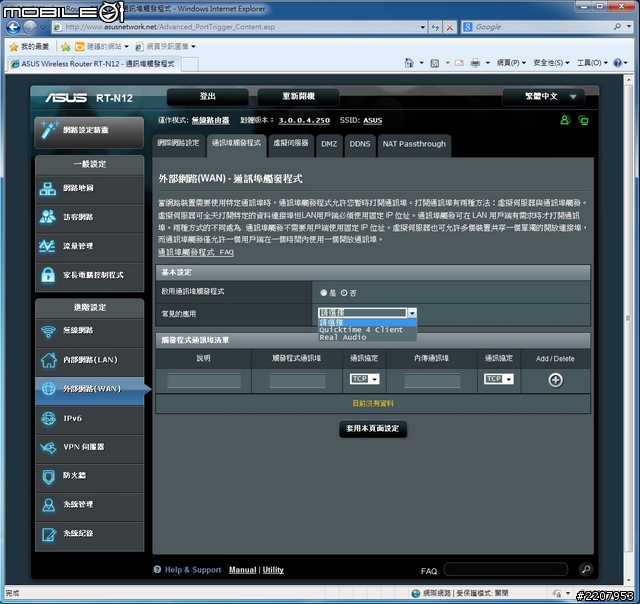Click the 觸發程式通訊埠 trigger port input field
640x604 pixels.
[x=297, y=380]
